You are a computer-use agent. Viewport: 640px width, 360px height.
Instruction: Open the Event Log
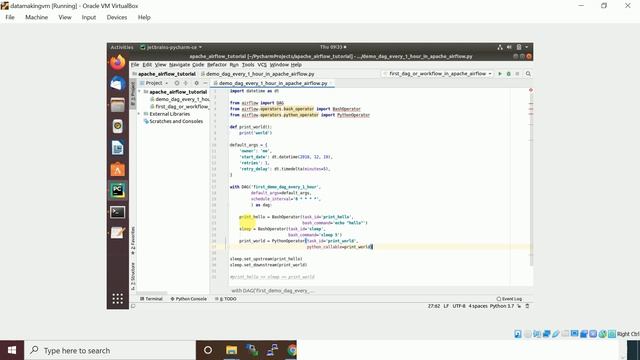point(509,299)
